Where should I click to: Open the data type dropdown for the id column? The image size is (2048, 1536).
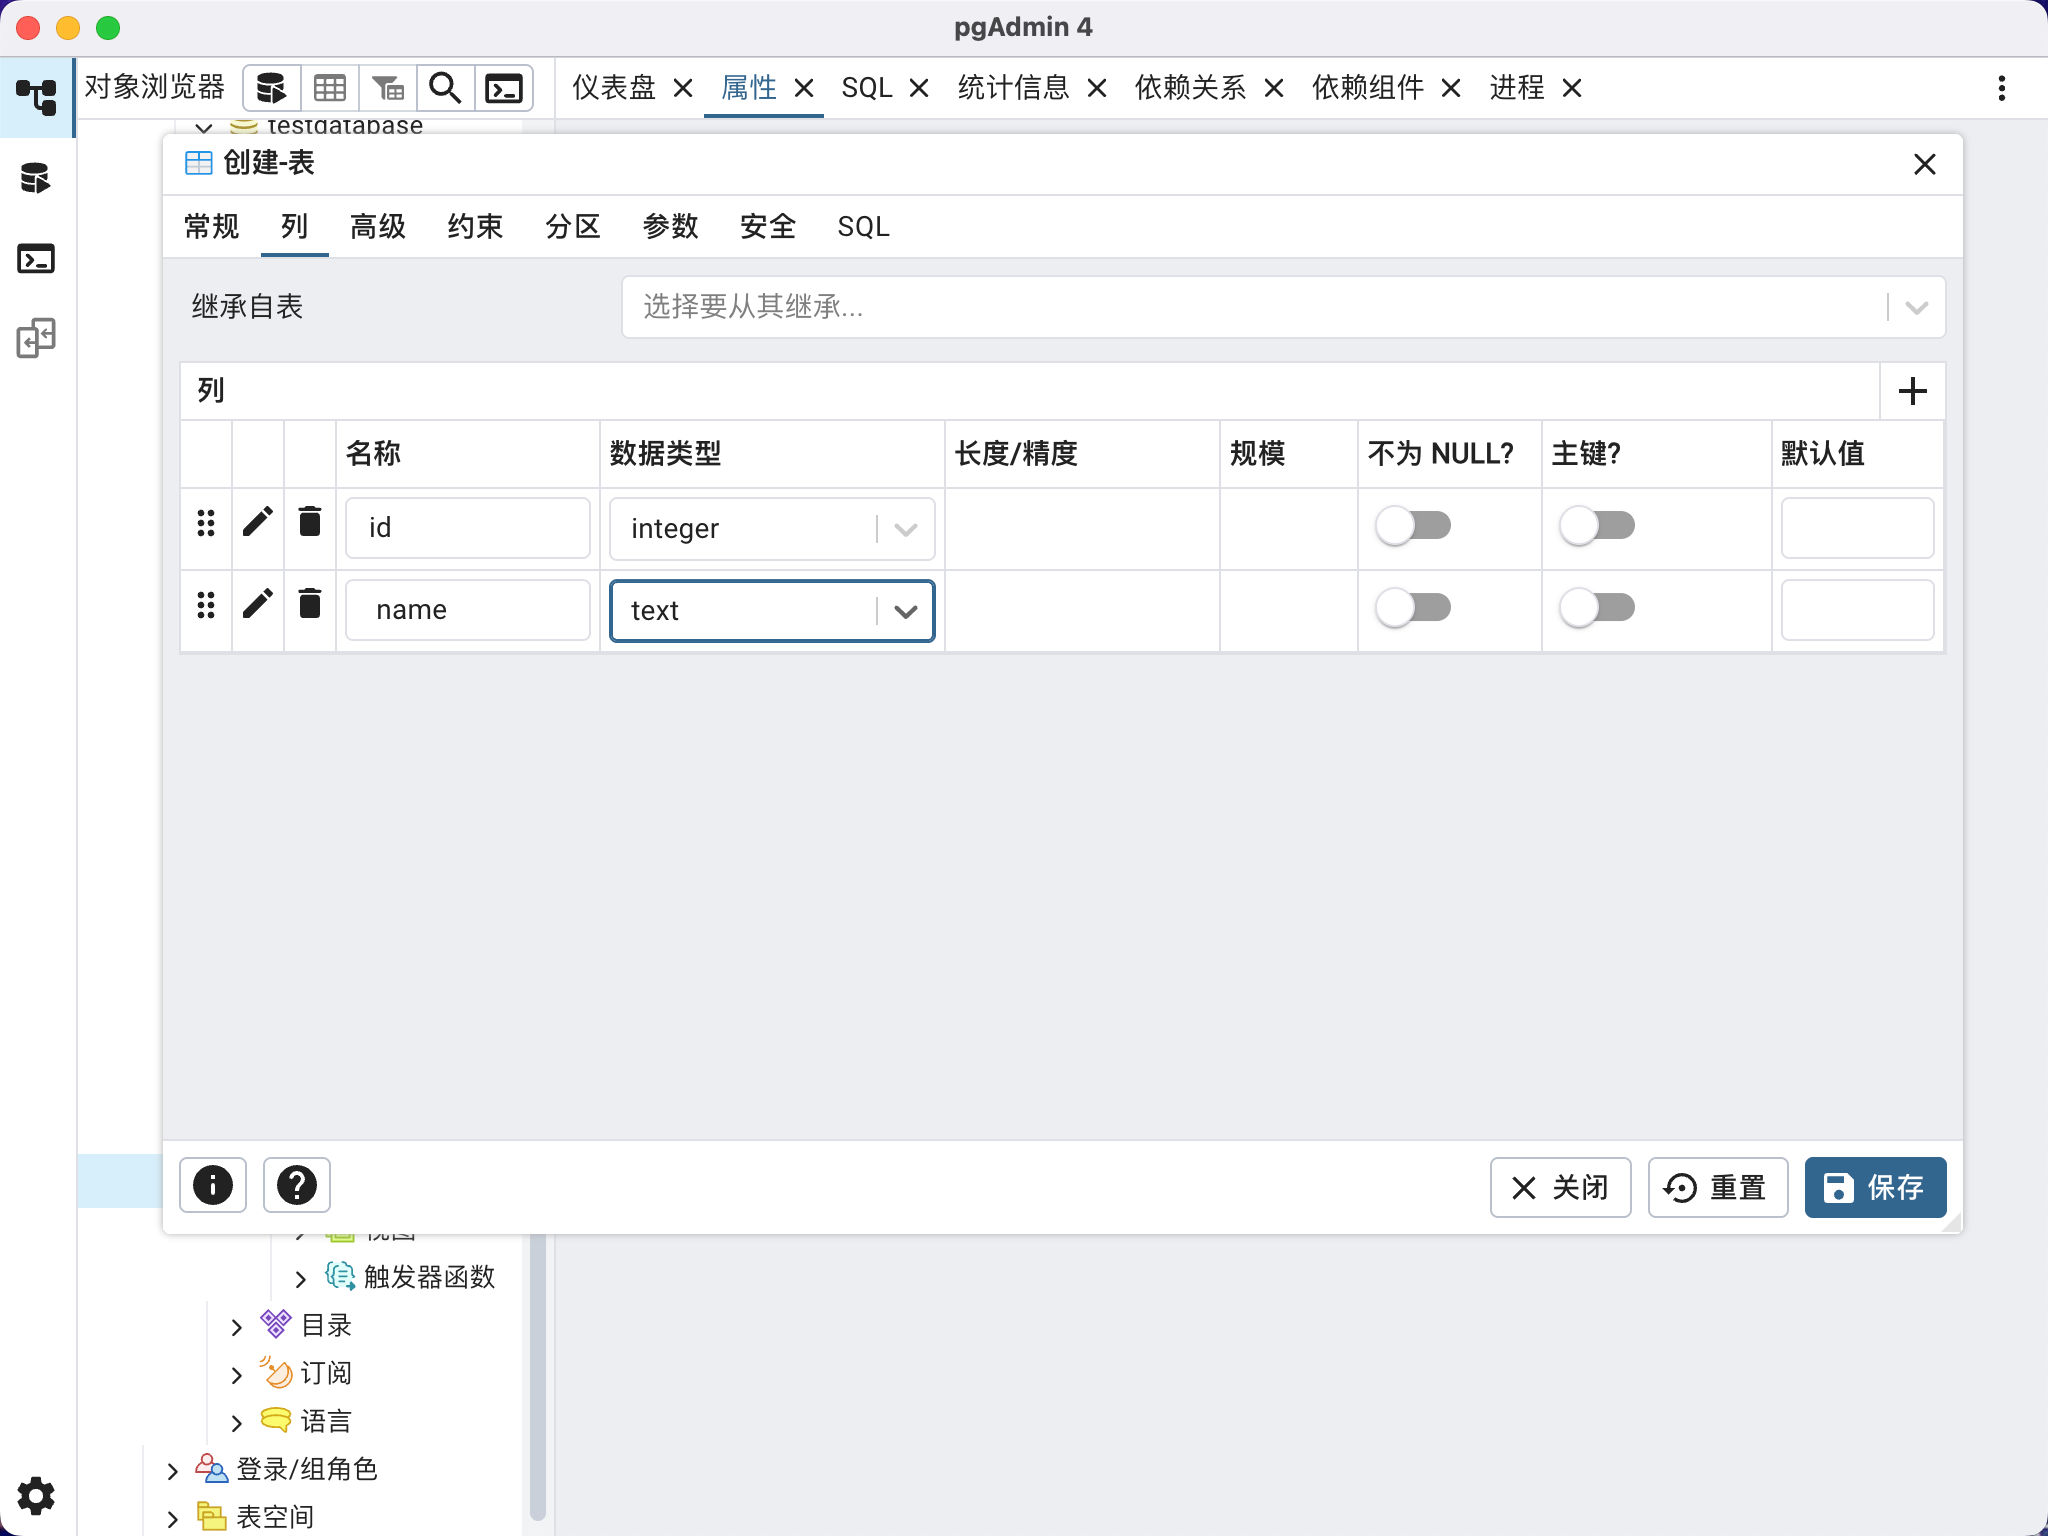click(904, 529)
